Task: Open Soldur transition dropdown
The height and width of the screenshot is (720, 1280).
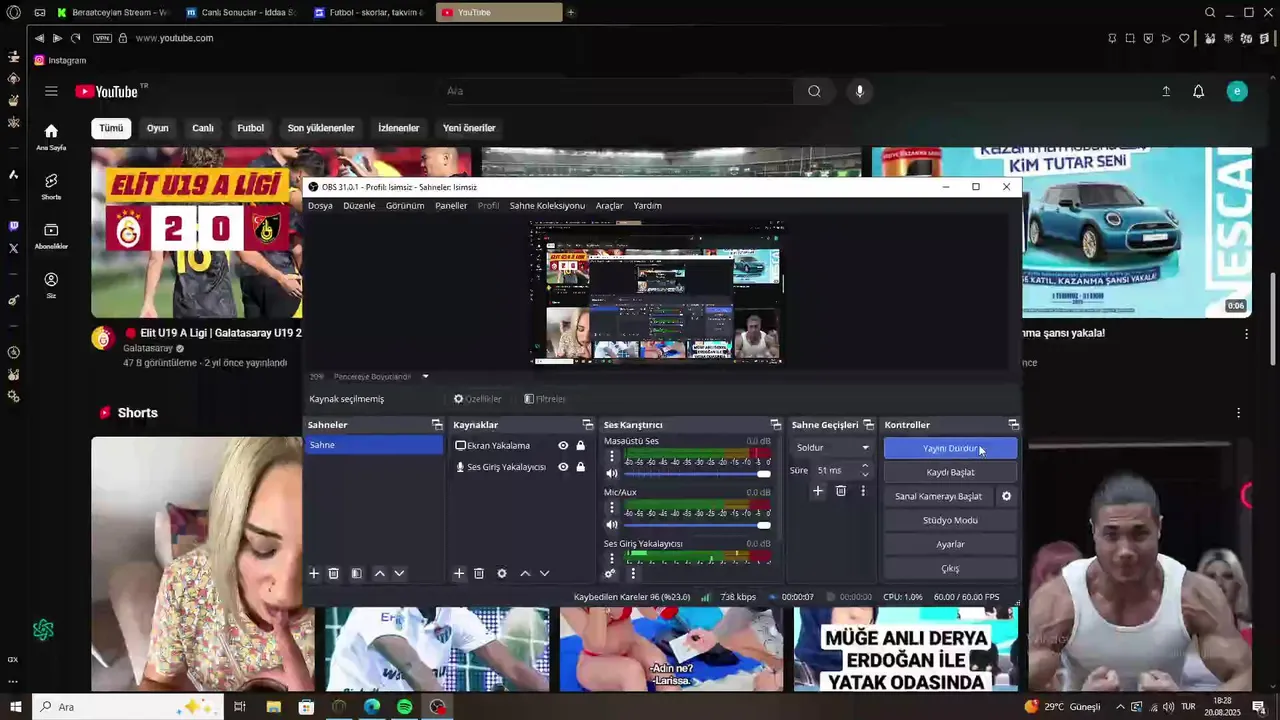Action: [832, 447]
